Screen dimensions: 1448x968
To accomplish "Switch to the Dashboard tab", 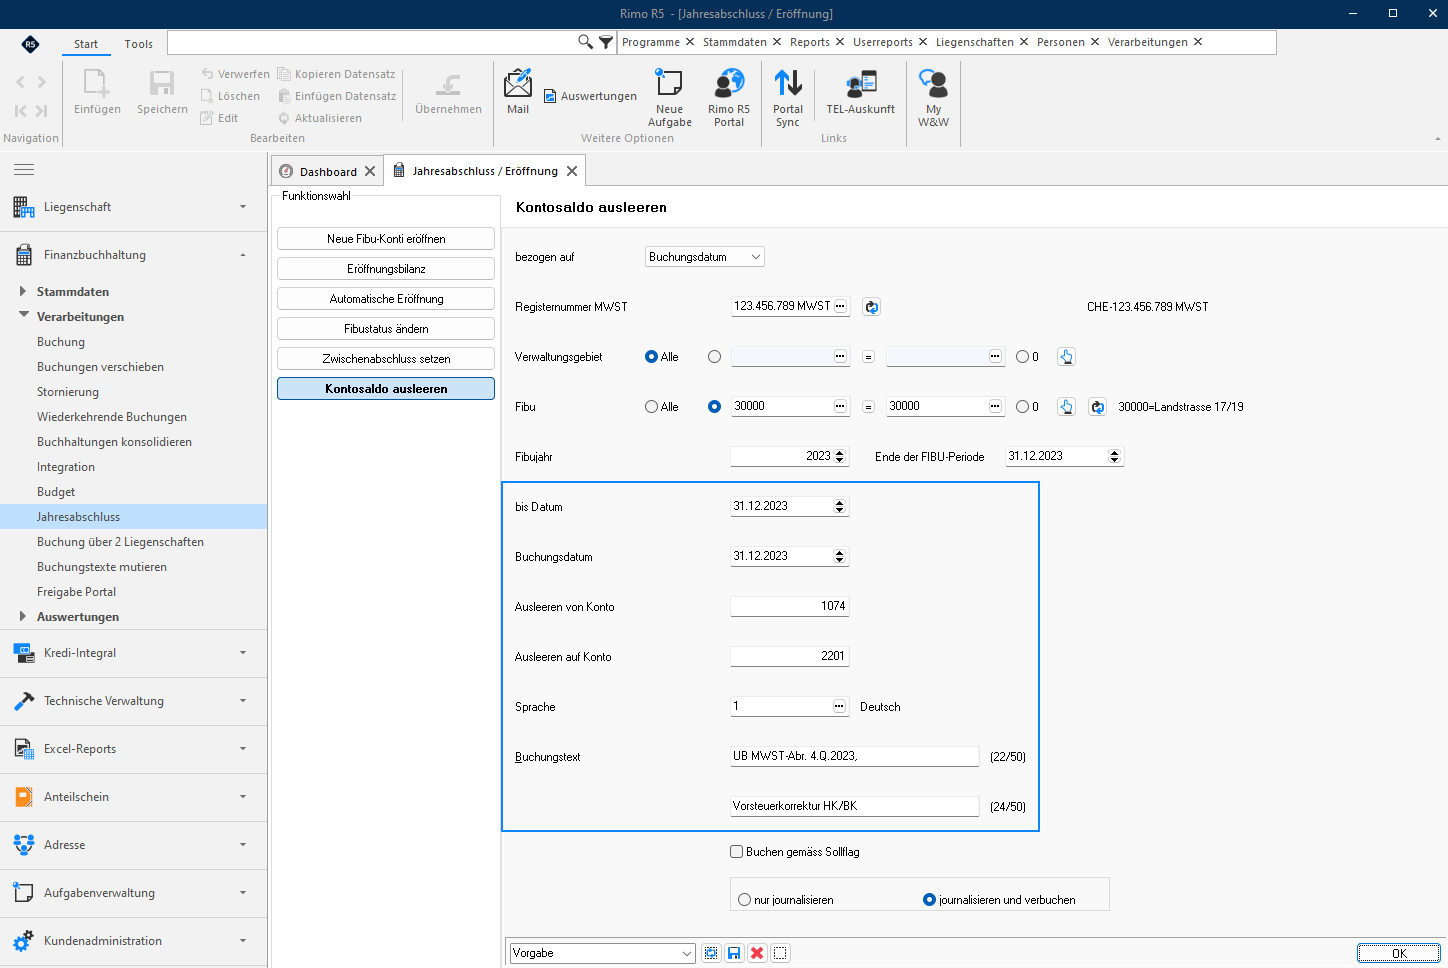I will [327, 172].
